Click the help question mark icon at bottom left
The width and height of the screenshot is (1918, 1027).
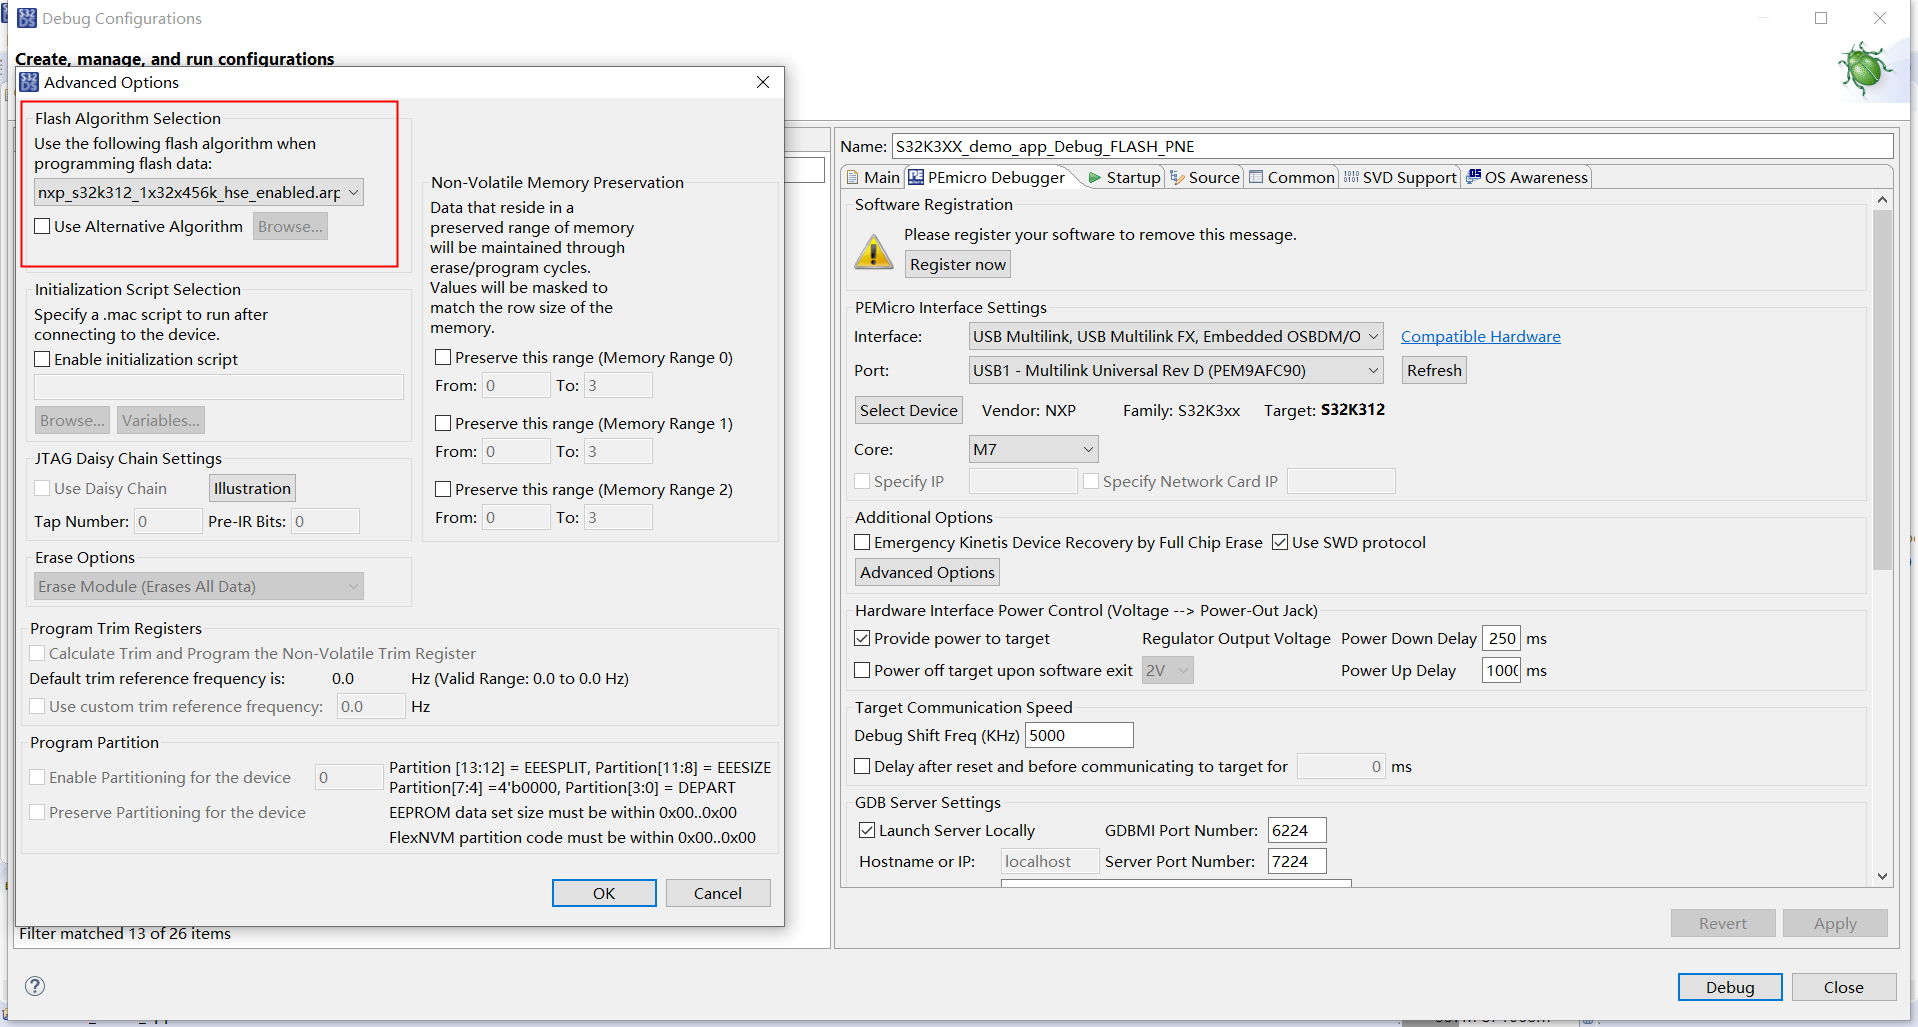34,986
